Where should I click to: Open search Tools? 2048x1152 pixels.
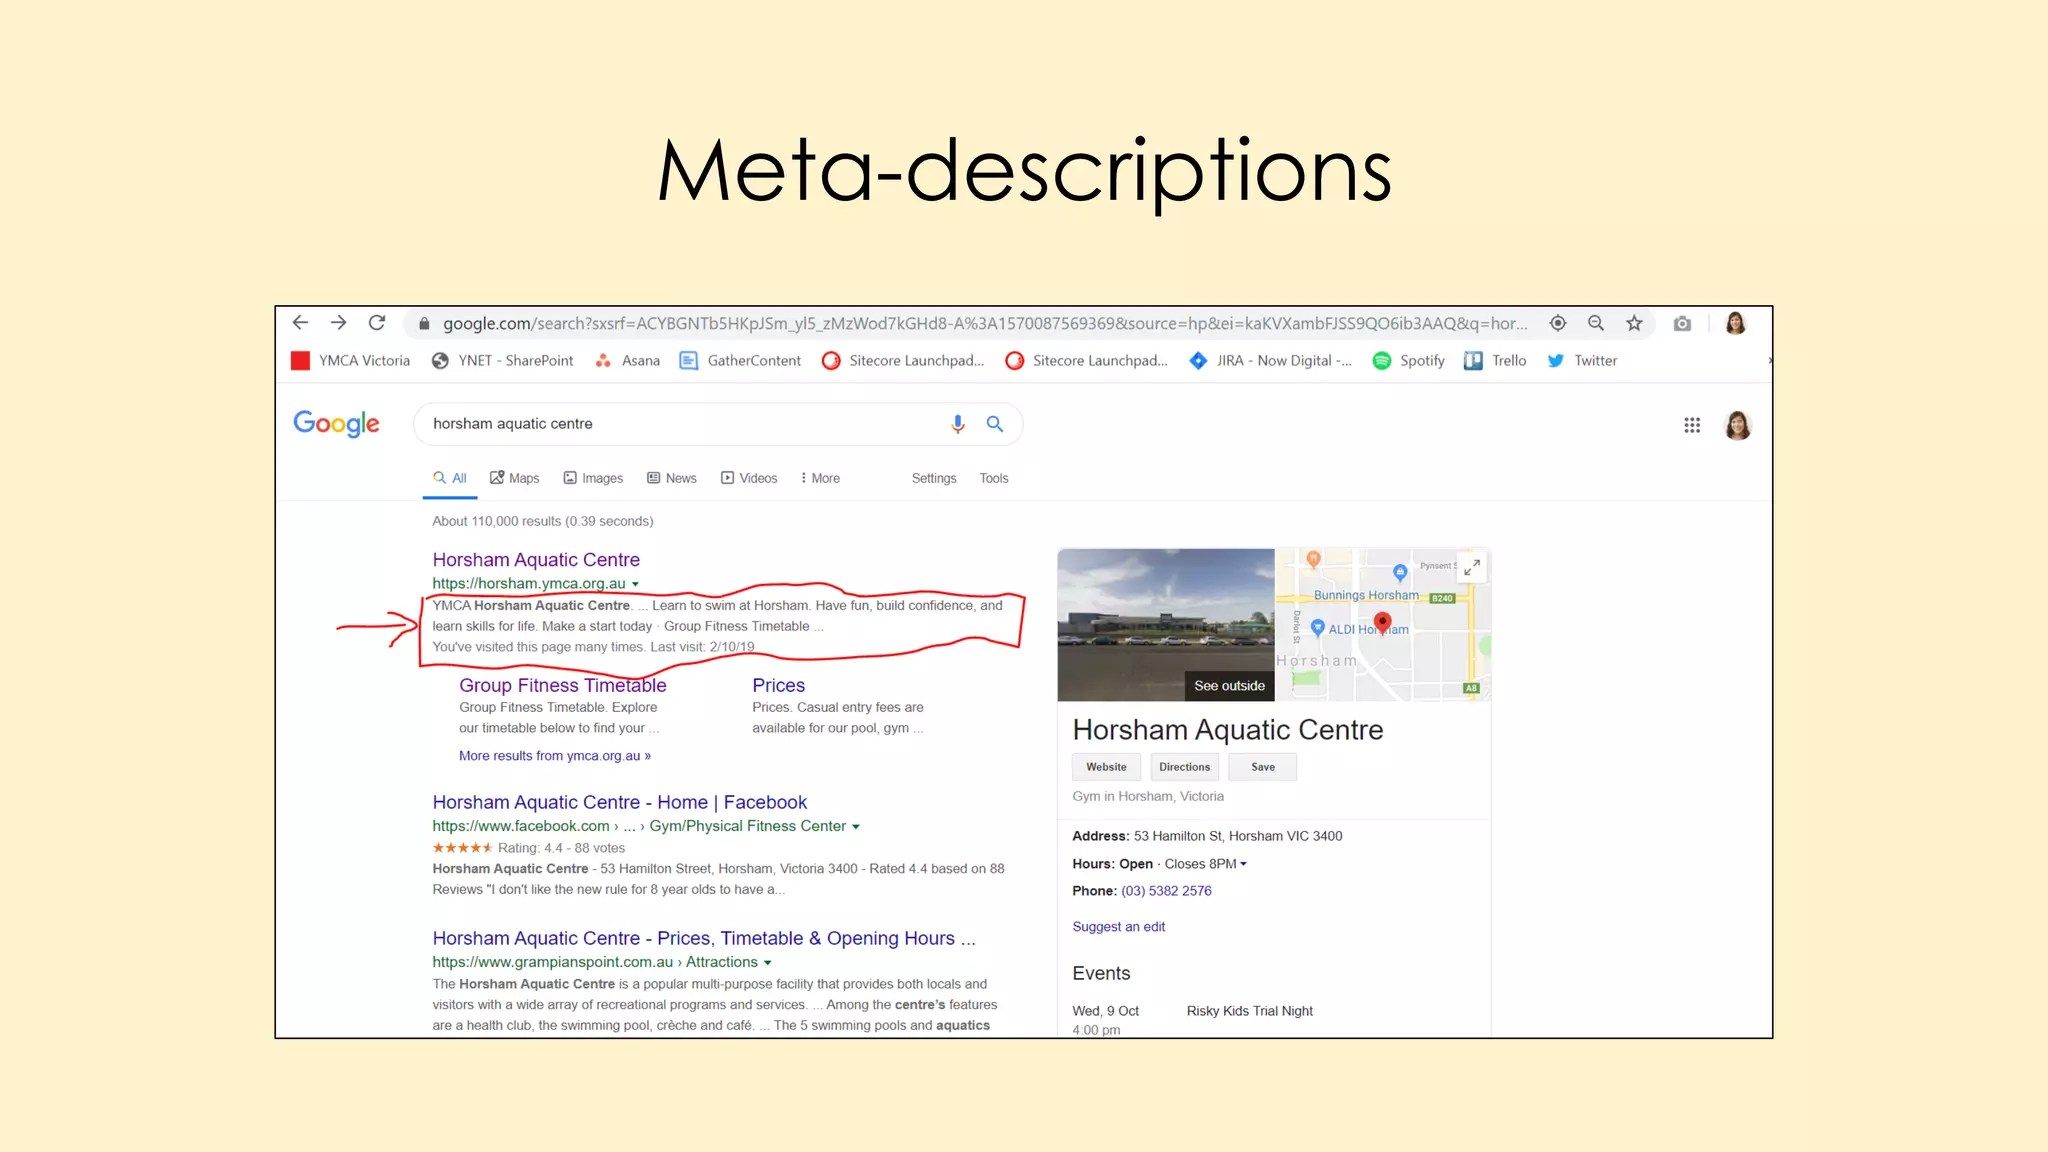[994, 478]
